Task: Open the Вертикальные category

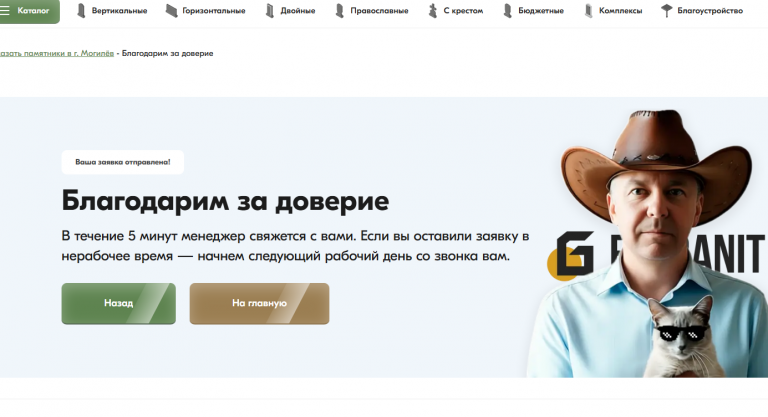Action: 120,11
